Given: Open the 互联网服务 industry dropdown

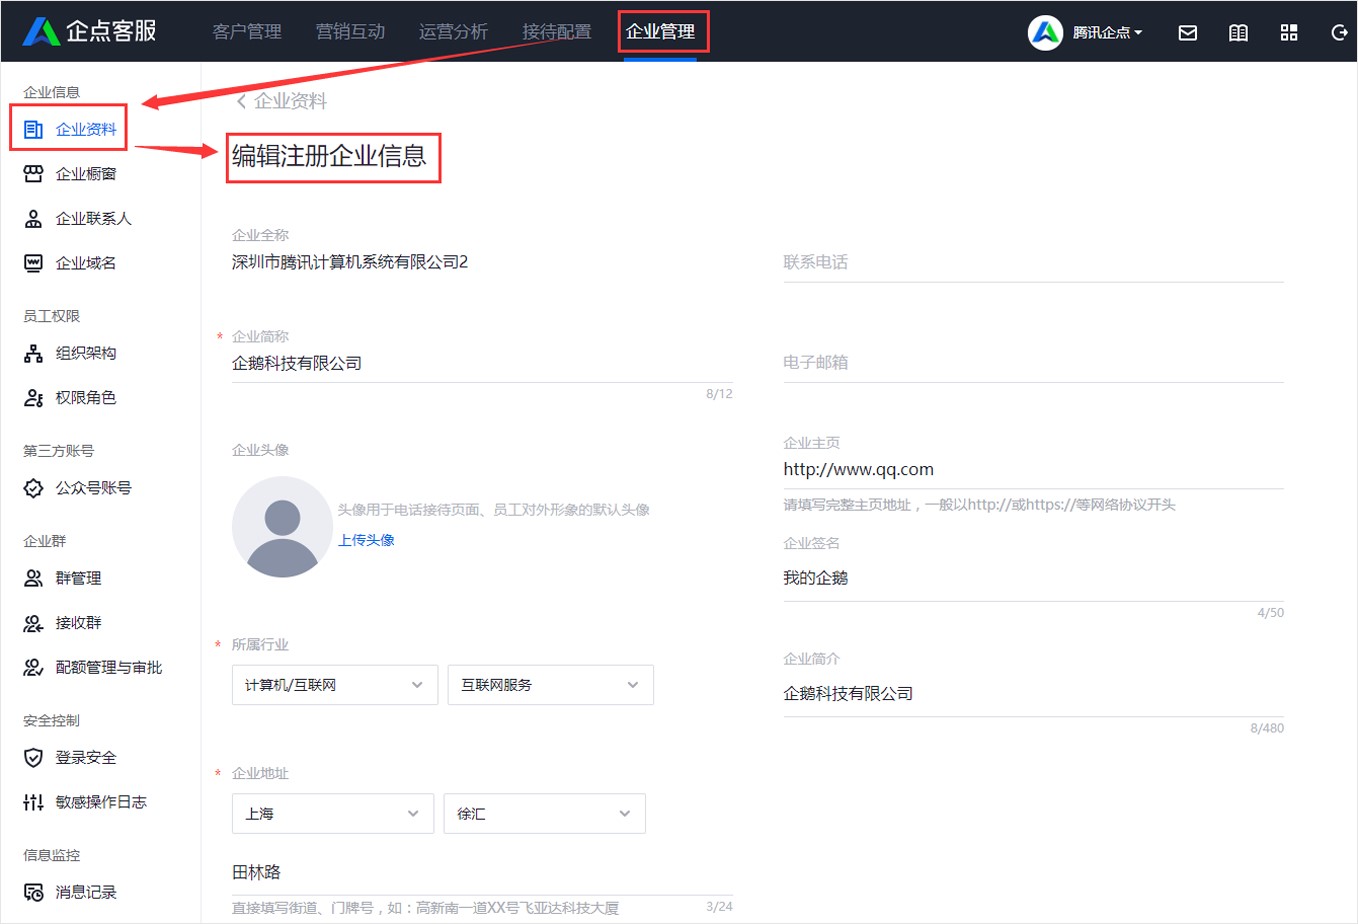Looking at the screenshot, I should 550,684.
